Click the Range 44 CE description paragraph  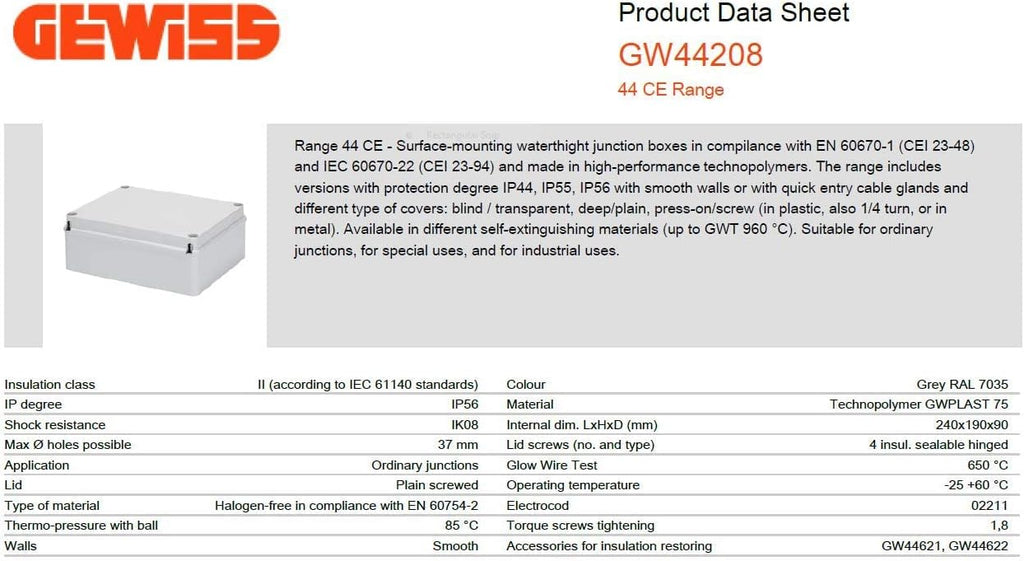[635, 198]
